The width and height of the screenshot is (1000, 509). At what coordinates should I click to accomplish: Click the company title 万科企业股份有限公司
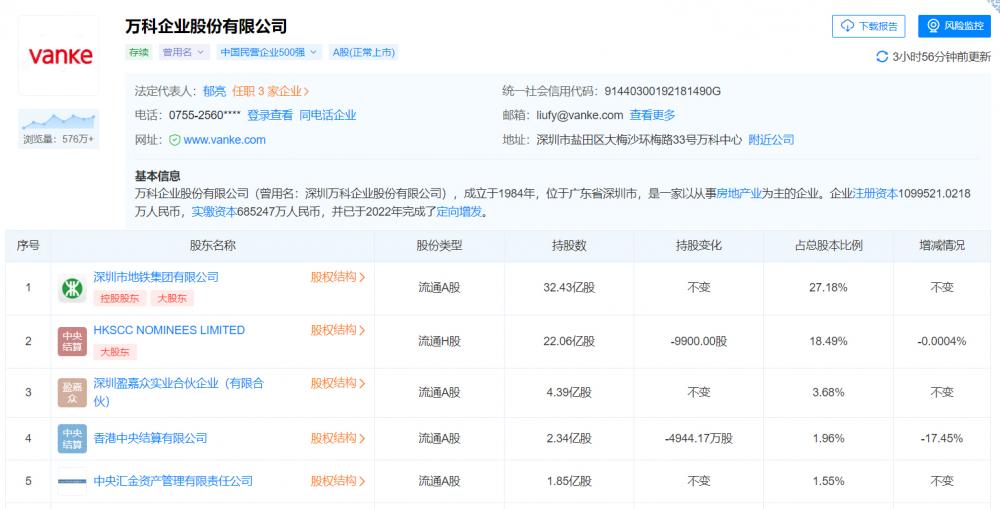[x=206, y=26]
